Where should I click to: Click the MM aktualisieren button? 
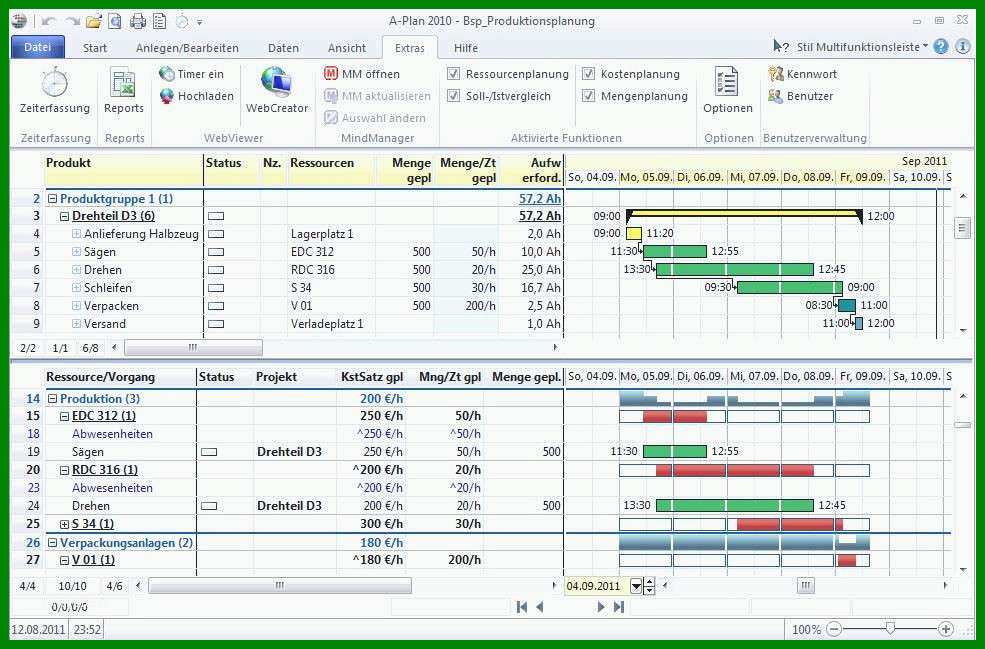click(378, 96)
